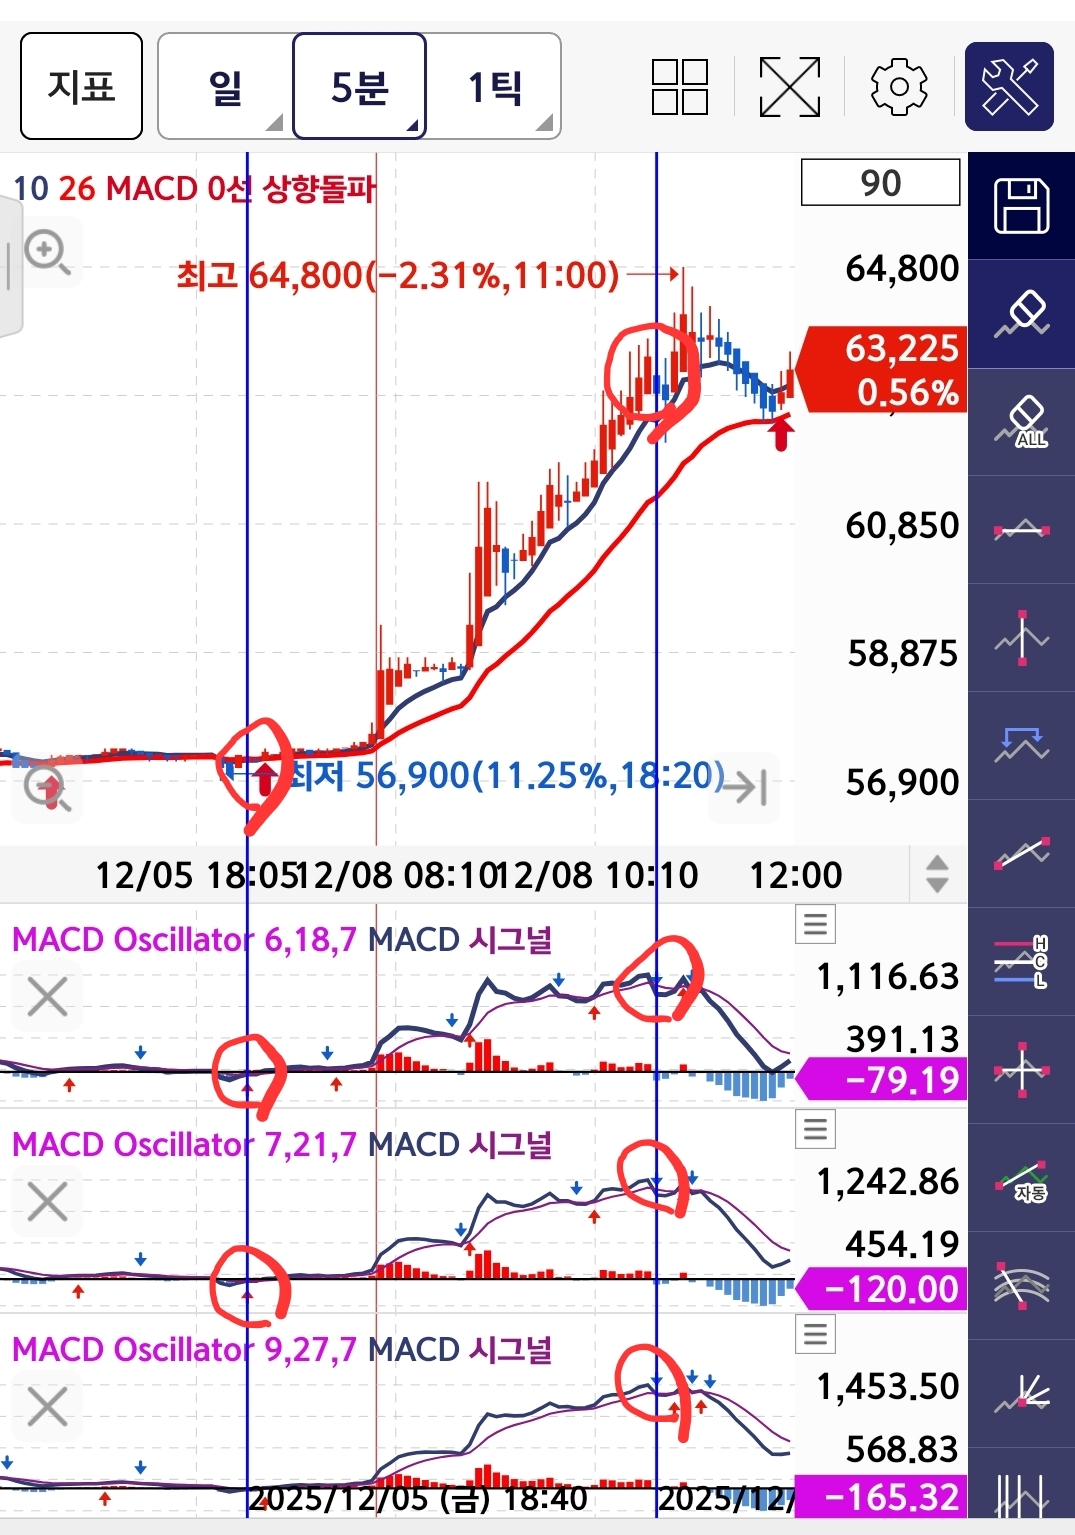Viewport: 1075px width, 1535px height.
Task: Select the 5분 timeframe tab
Action: (360, 87)
